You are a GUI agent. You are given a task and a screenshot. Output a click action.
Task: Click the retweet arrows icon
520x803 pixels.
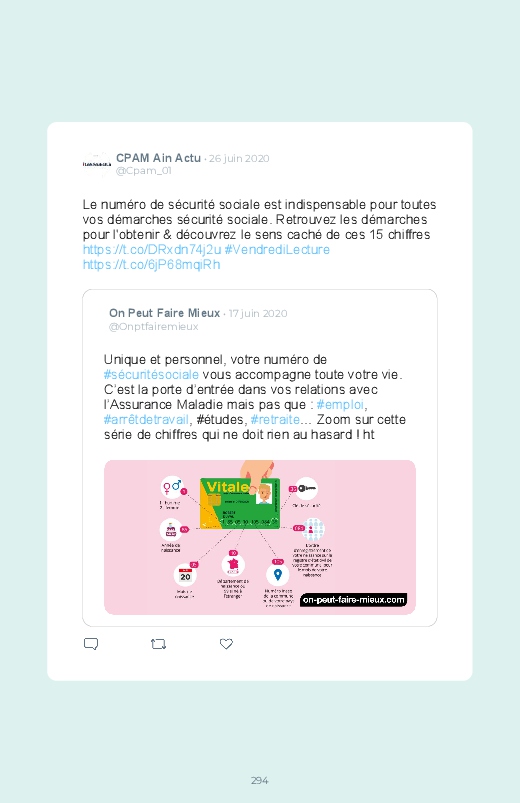pyautogui.click(x=158, y=644)
